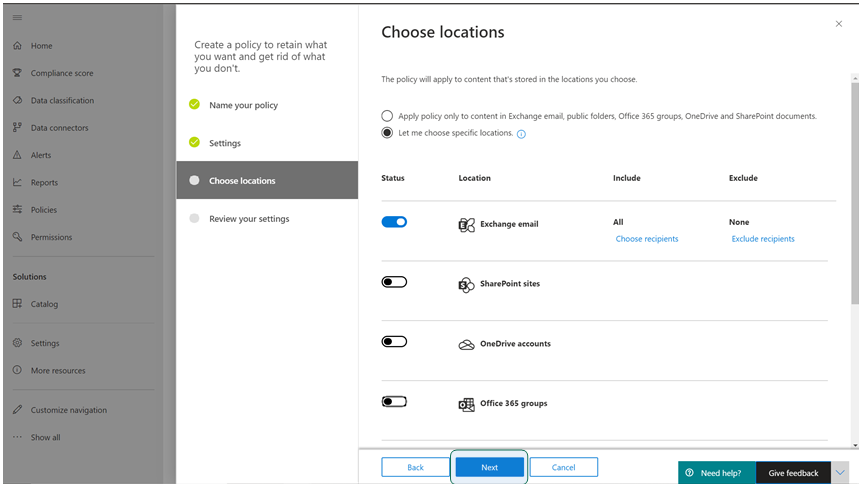Image resolution: width=862 pixels, height=487 pixels.
Task: Click the Alerts triangle icon
Action: click(x=18, y=155)
